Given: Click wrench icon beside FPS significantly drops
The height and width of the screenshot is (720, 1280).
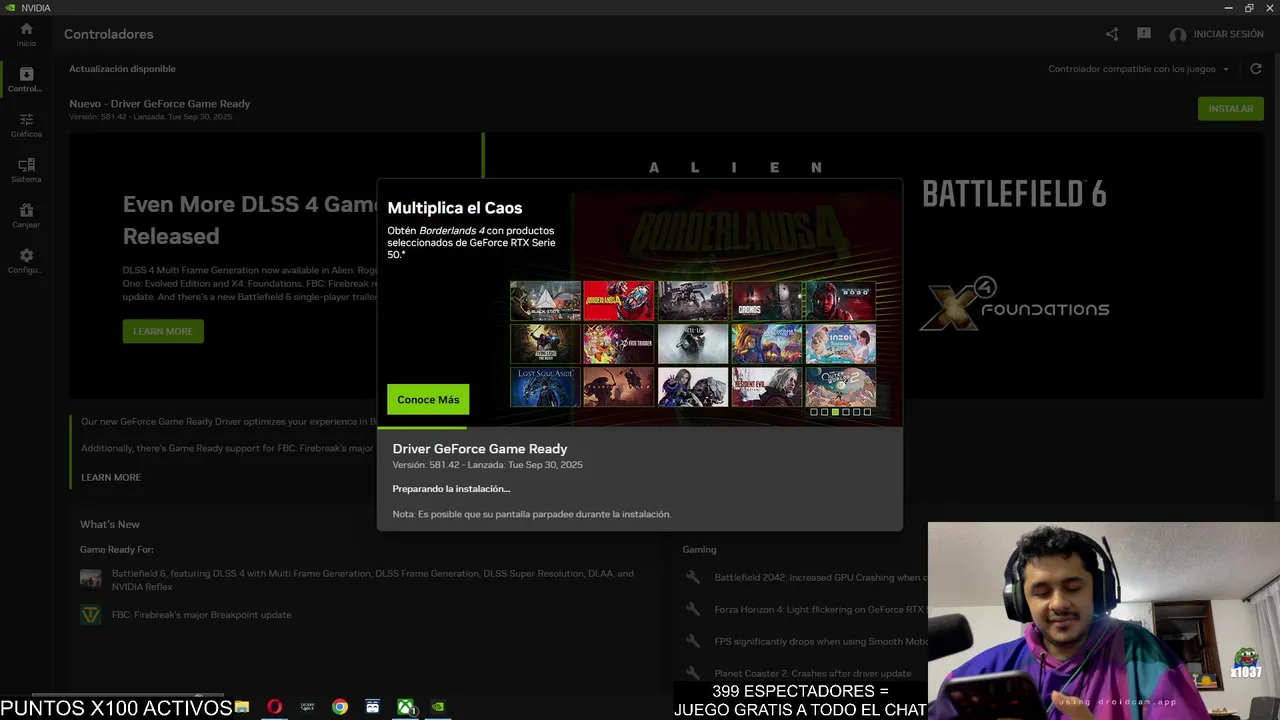Looking at the screenshot, I should [692, 641].
